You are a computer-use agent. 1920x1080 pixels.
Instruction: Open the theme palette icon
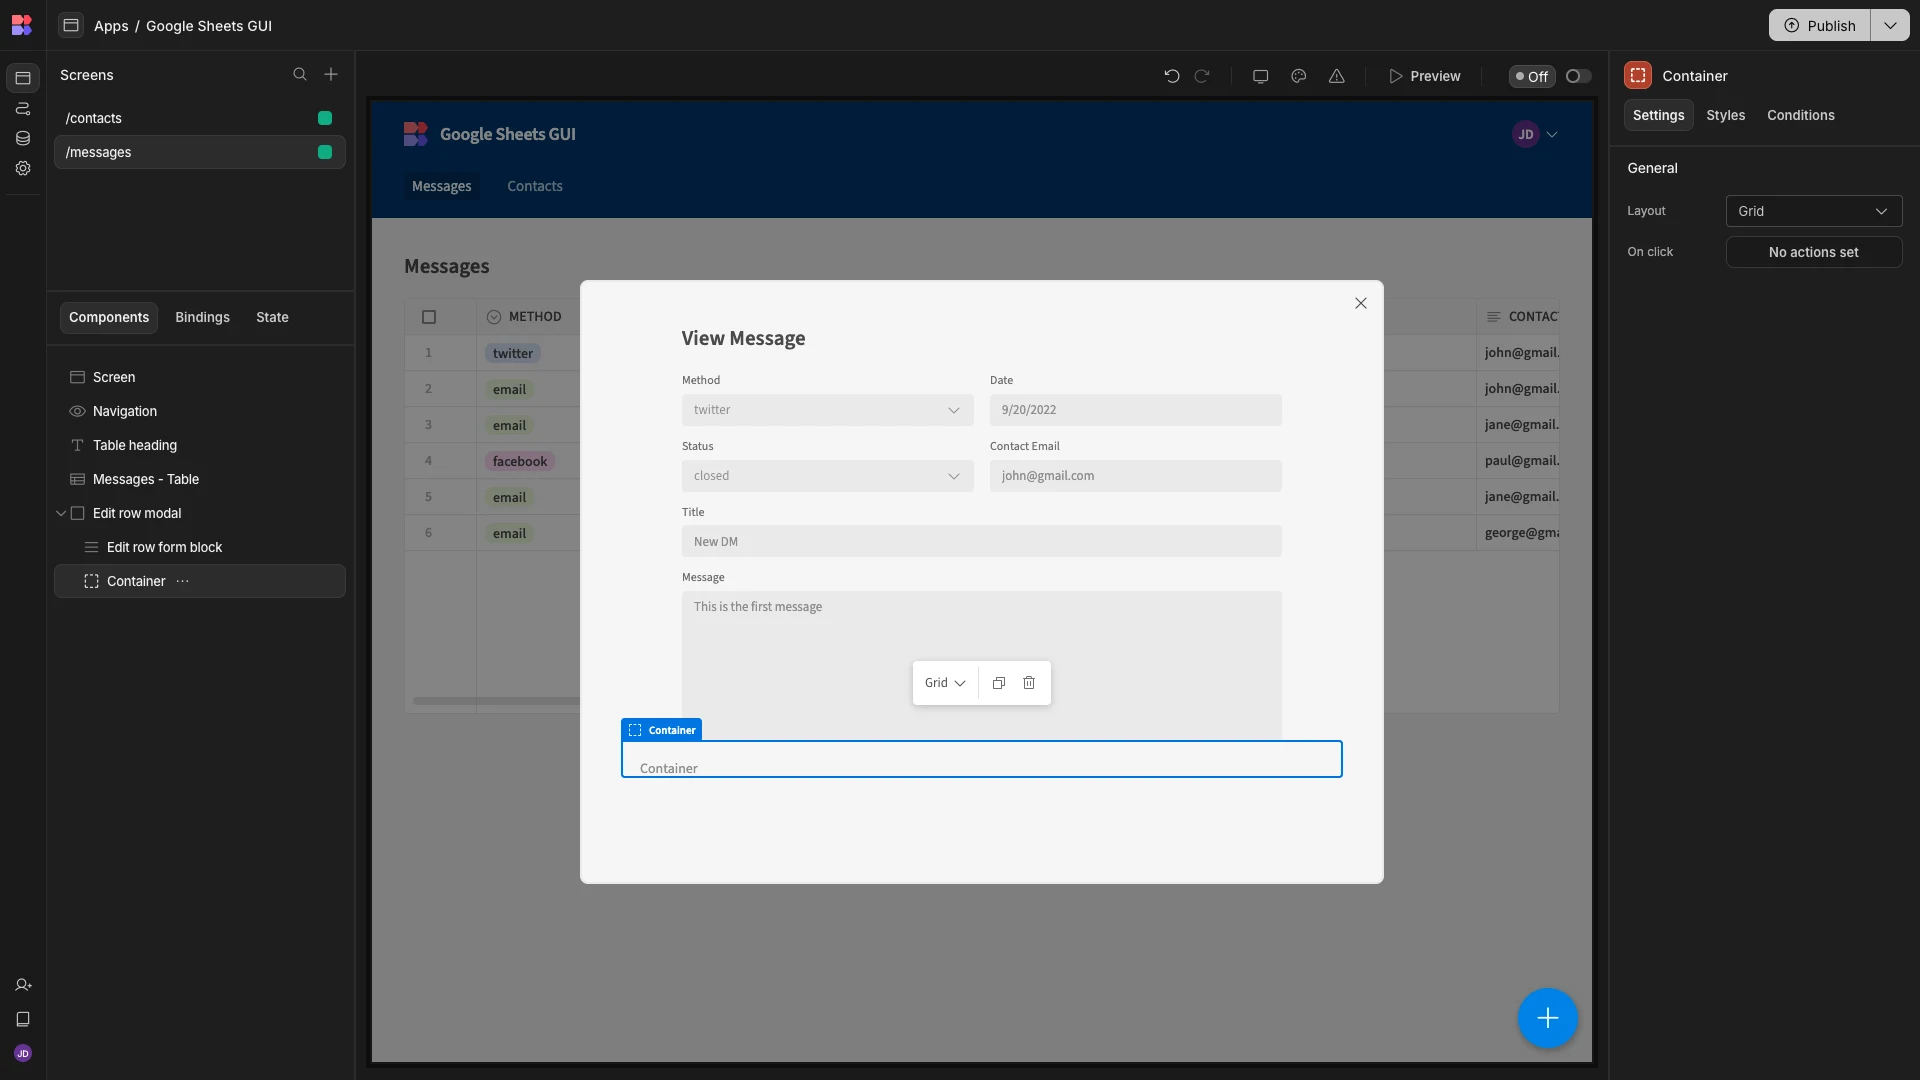[x=1298, y=76]
